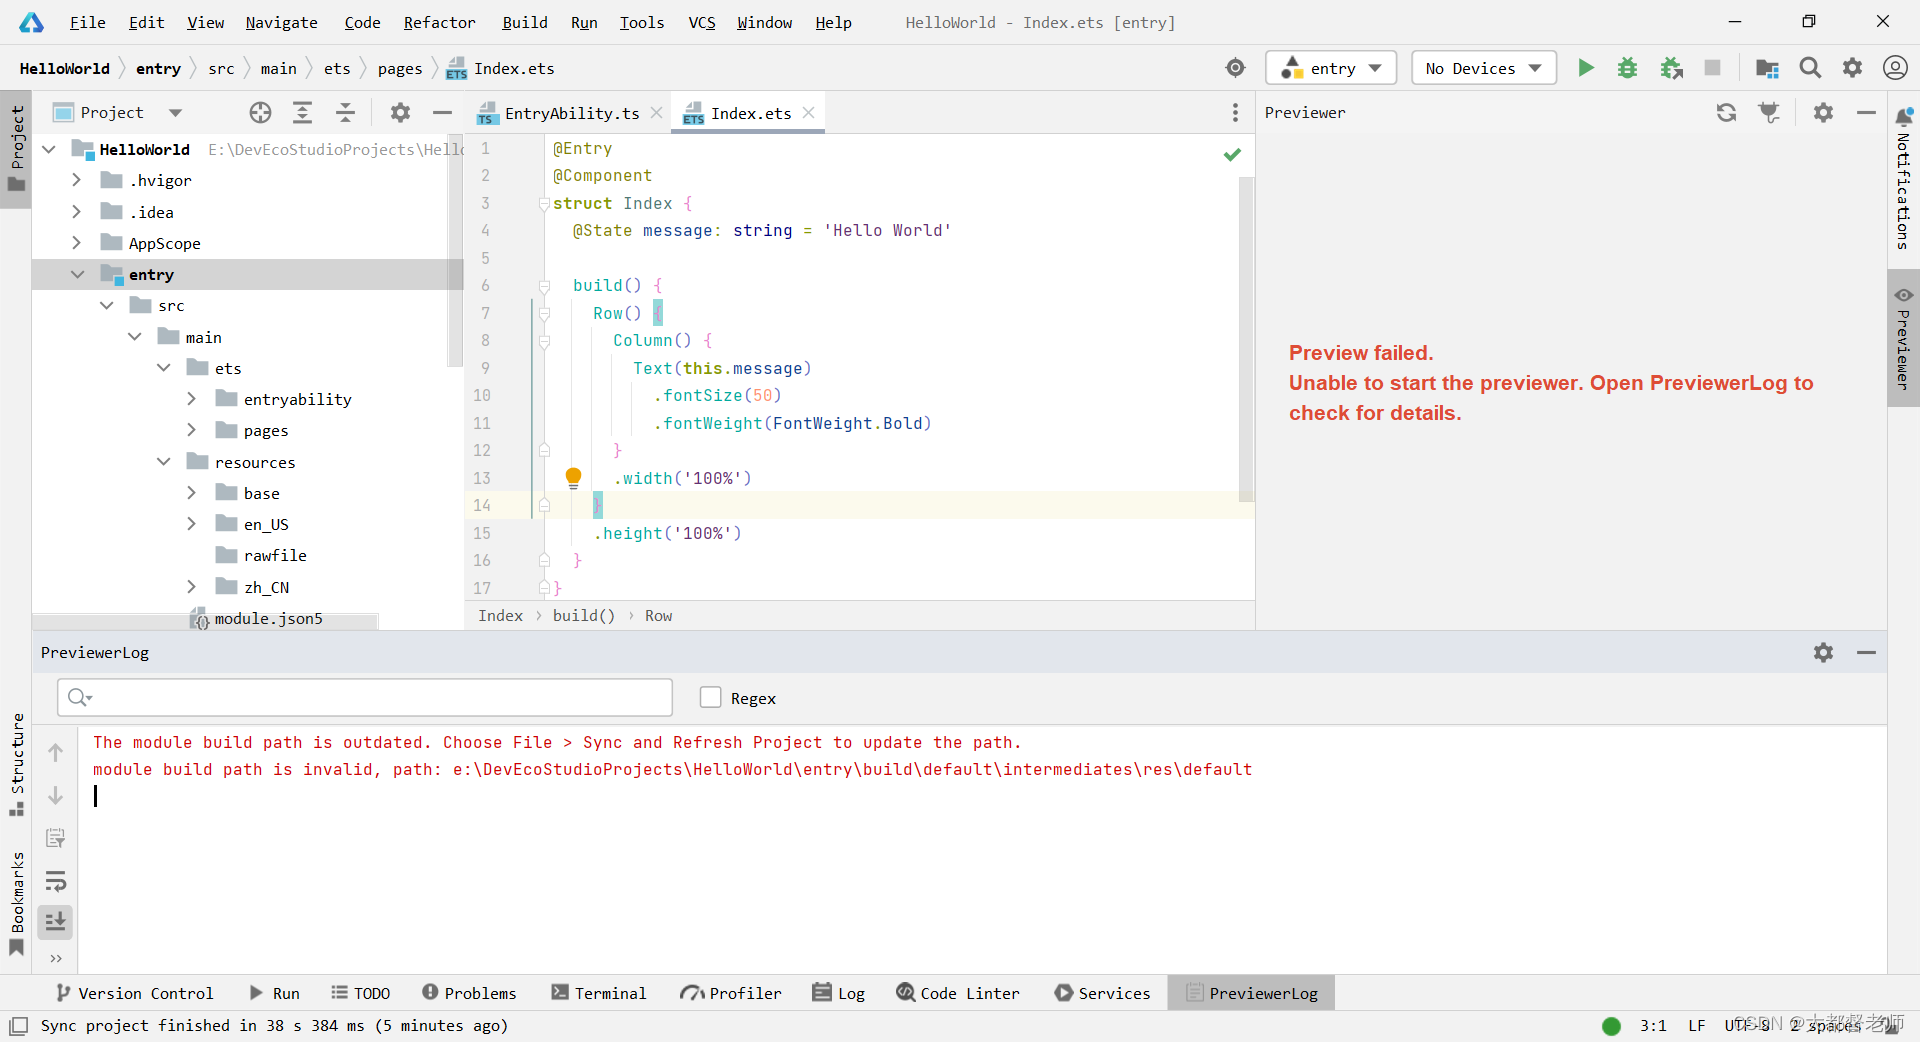This screenshot has width=1920, height=1042.
Task: Click the Previewer inspector icon next to refresh
Action: click(1769, 113)
